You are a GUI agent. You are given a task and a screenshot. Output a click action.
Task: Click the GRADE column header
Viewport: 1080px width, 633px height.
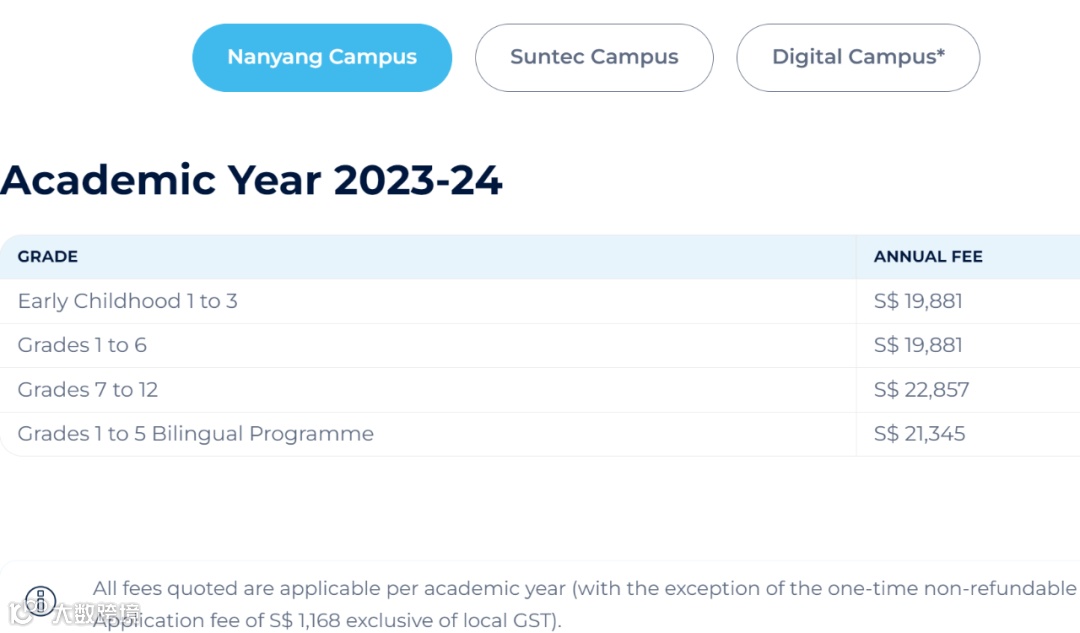pos(48,257)
